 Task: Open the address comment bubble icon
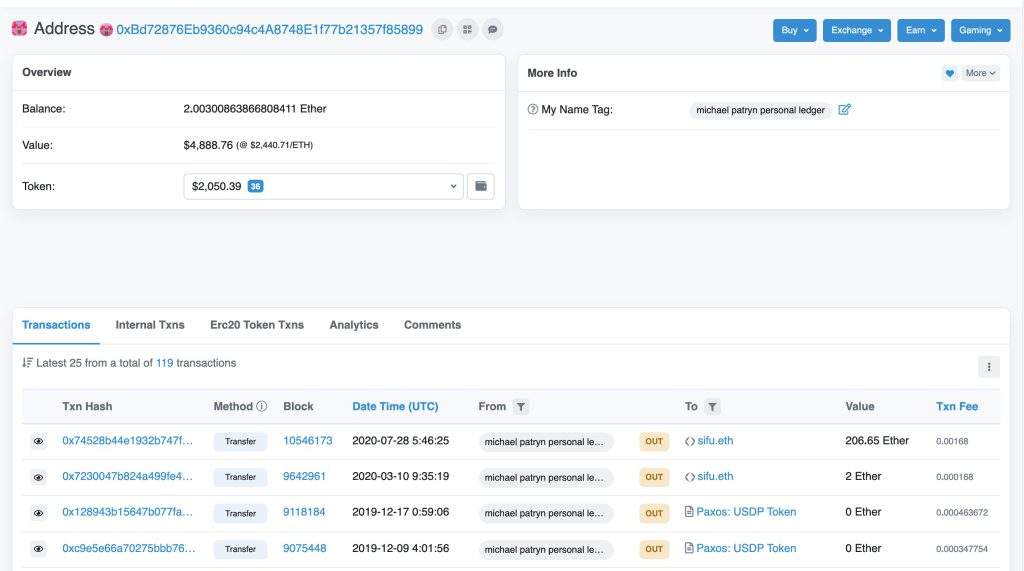493,29
